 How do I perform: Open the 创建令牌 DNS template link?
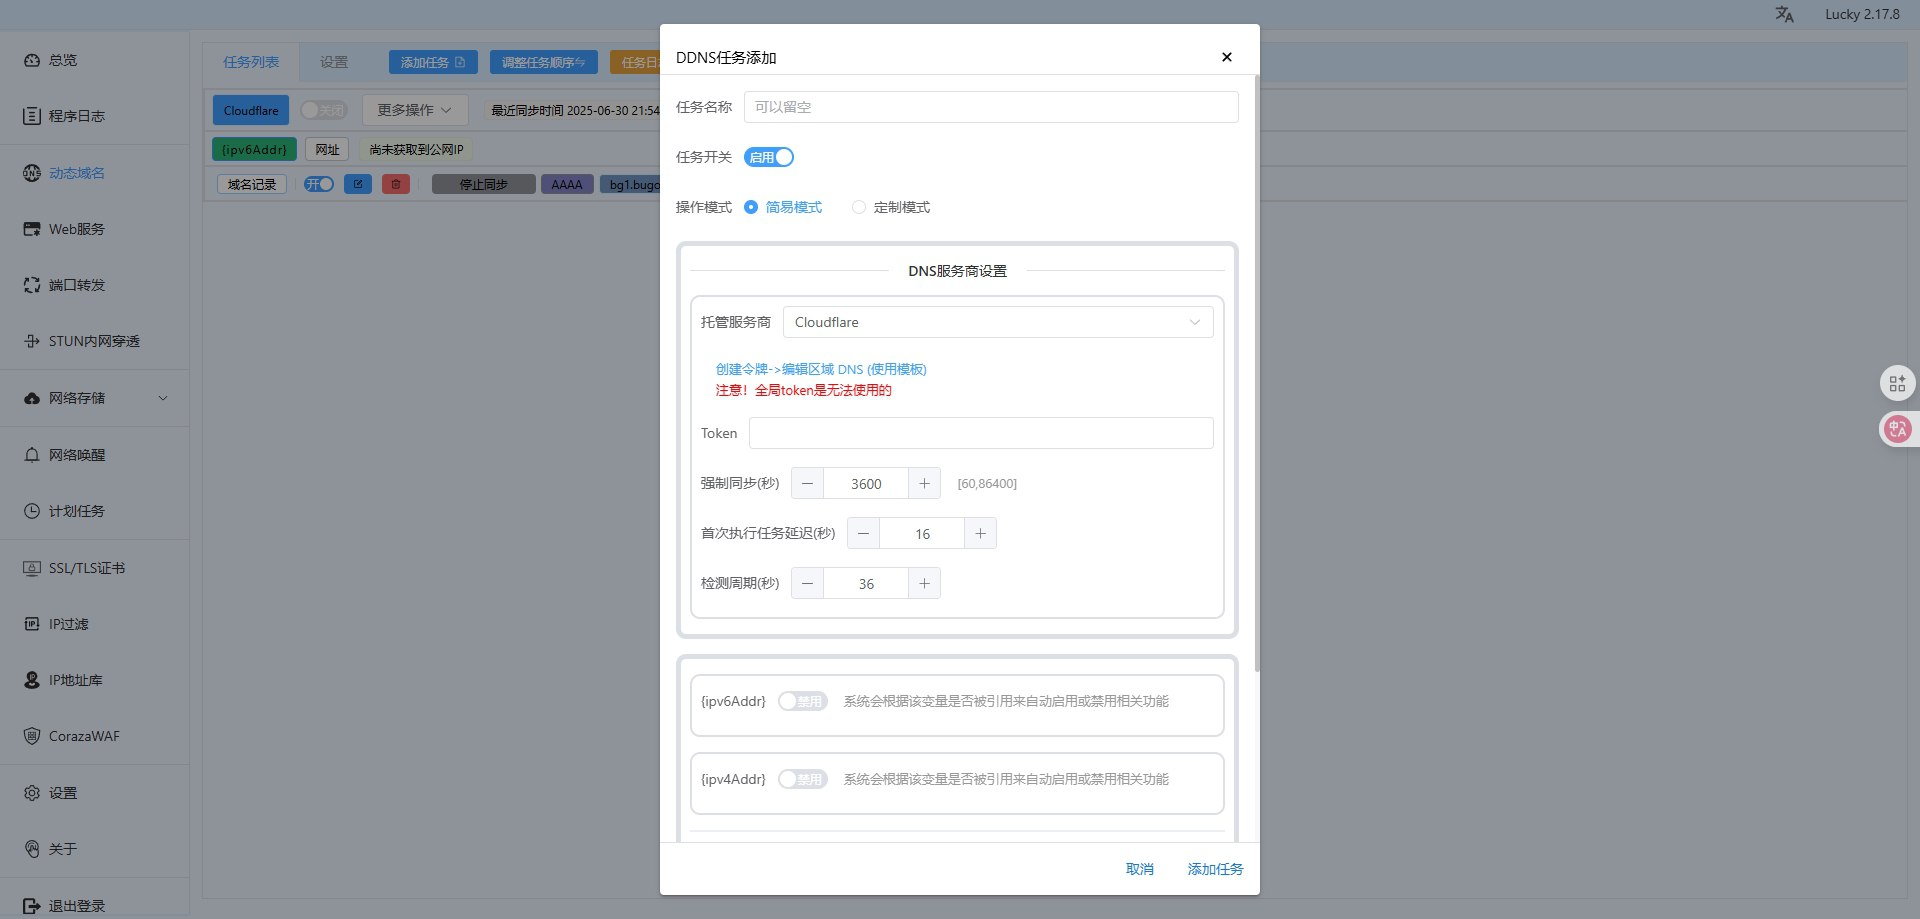[x=820, y=369]
